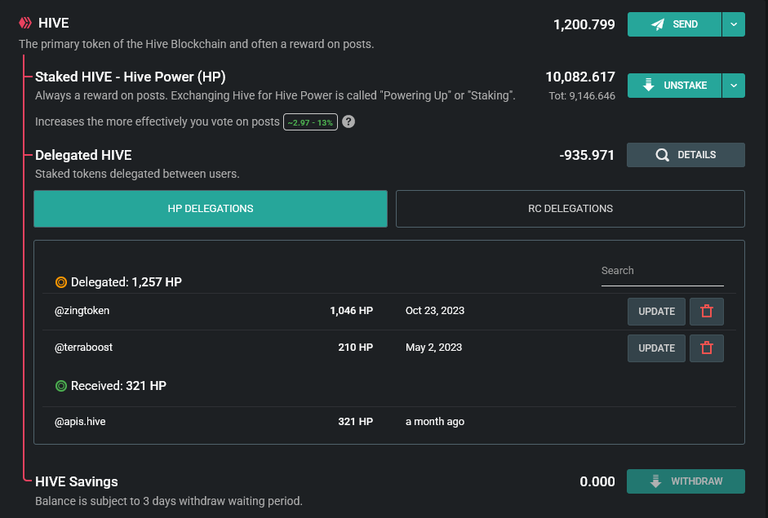The height and width of the screenshot is (518, 768).
Task: Click the 'Delegated HIVE' heading
Action: 83,155
